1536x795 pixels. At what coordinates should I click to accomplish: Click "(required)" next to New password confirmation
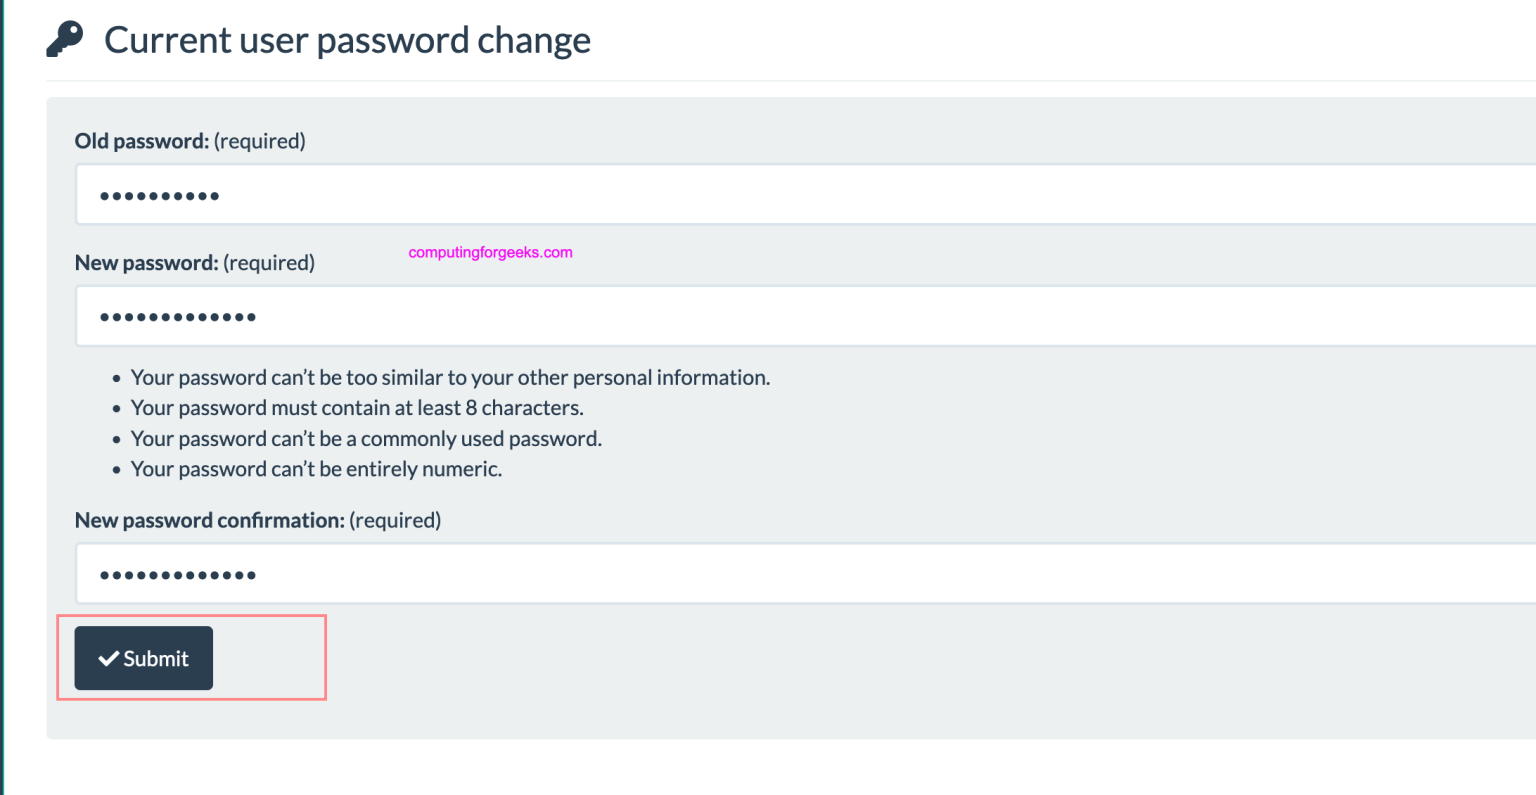click(x=395, y=520)
